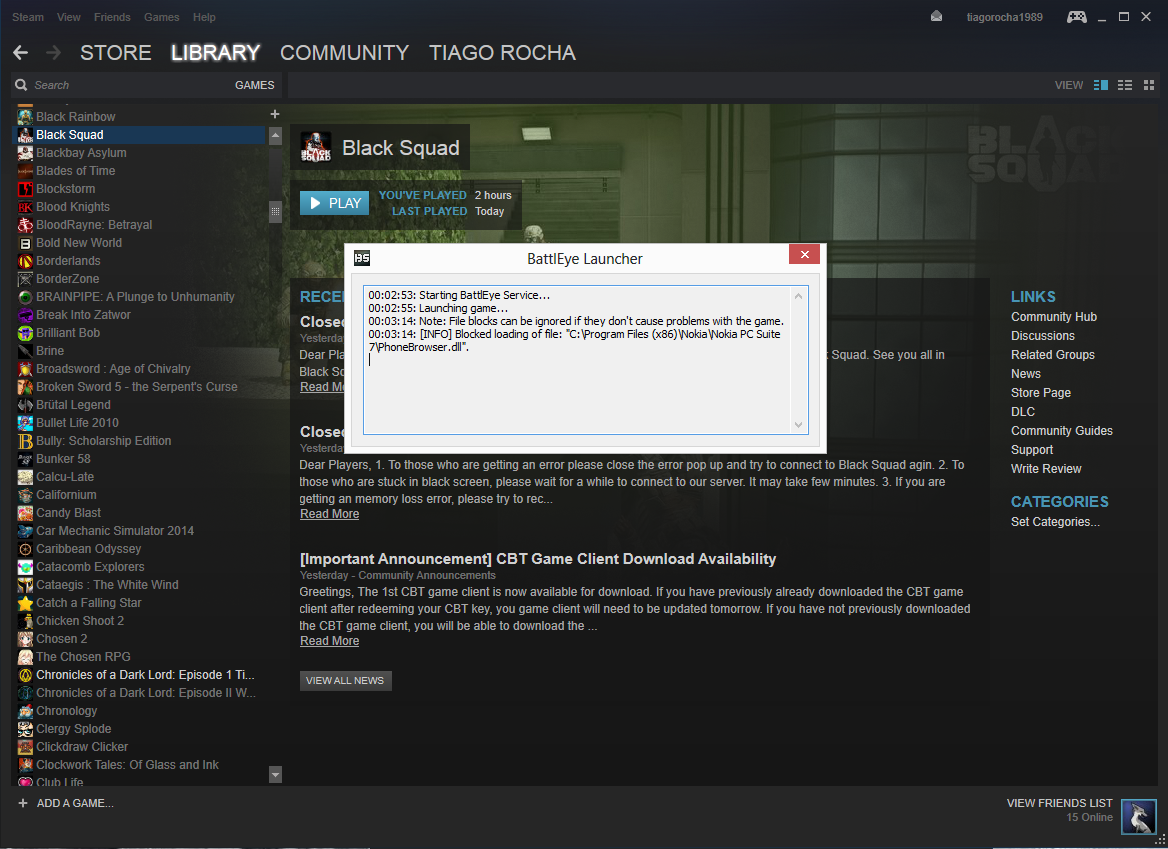Go to the COMMUNITY tab
The width and height of the screenshot is (1168, 849).
pyautogui.click(x=344, y=53)
